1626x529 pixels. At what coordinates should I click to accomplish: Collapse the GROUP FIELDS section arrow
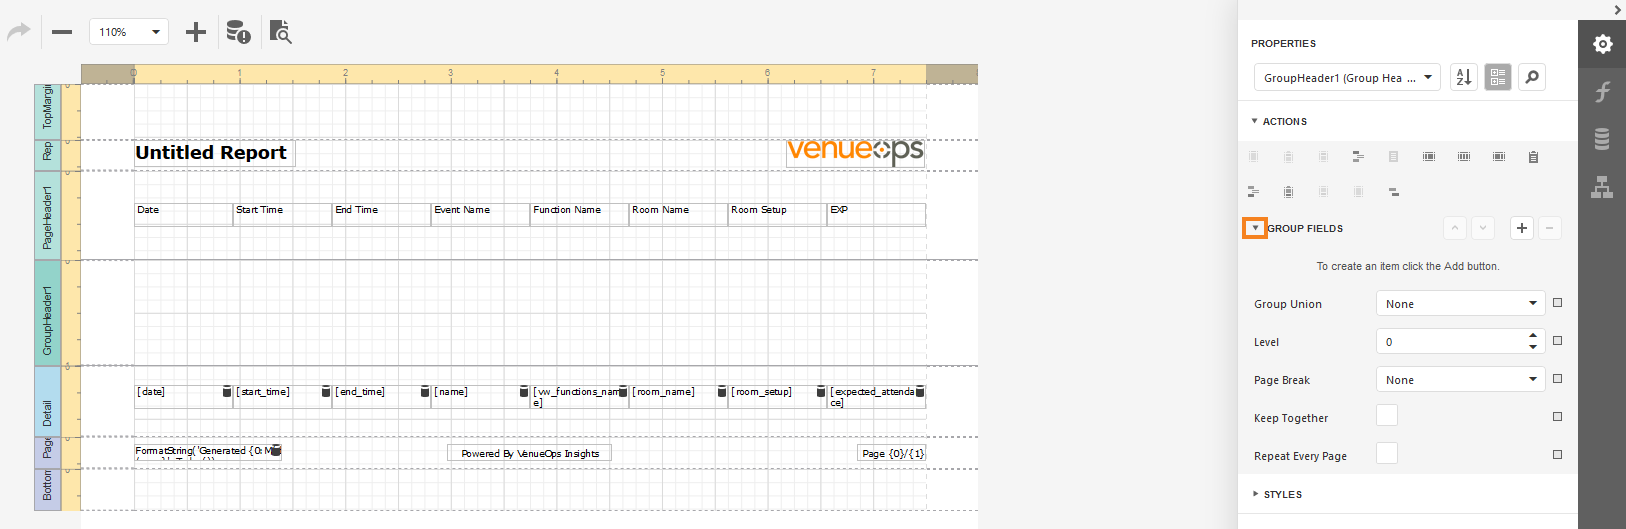[x=1255, y=228]
